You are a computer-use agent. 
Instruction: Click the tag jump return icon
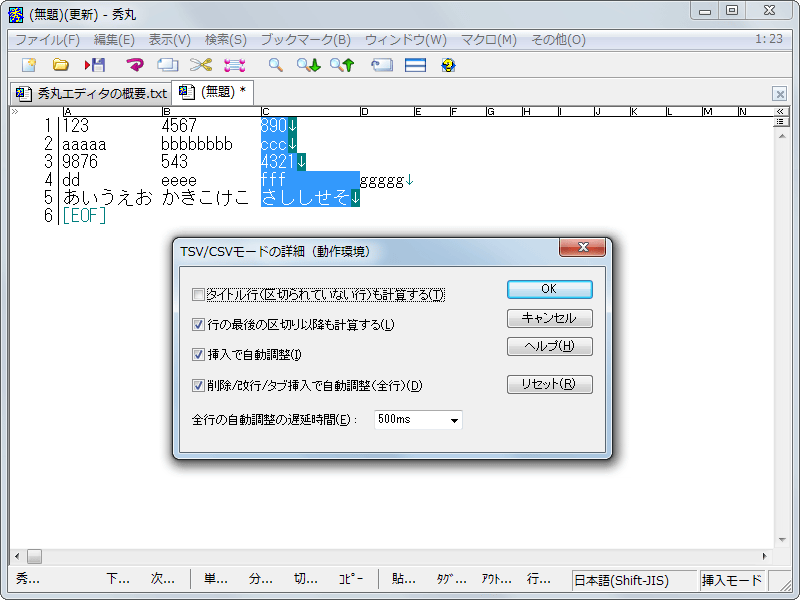[x=382, y=65]
